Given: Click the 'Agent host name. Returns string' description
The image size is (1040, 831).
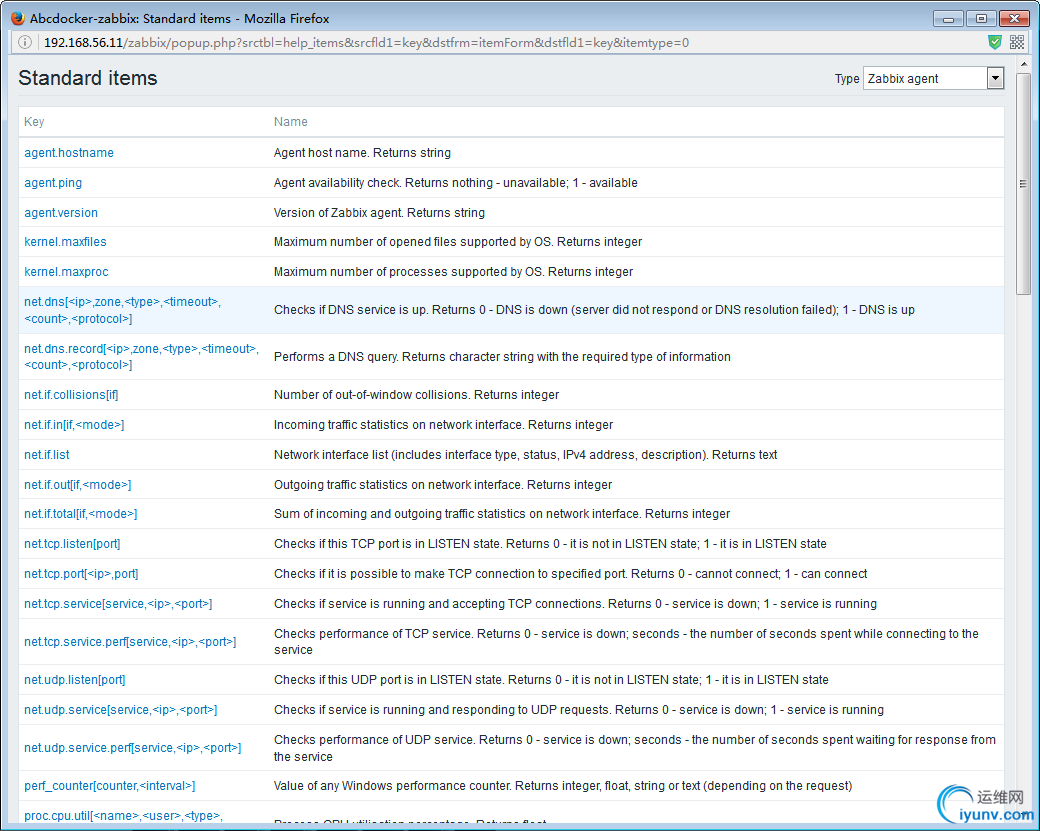Looking at the screenshot, I should [x=362, y=153].
